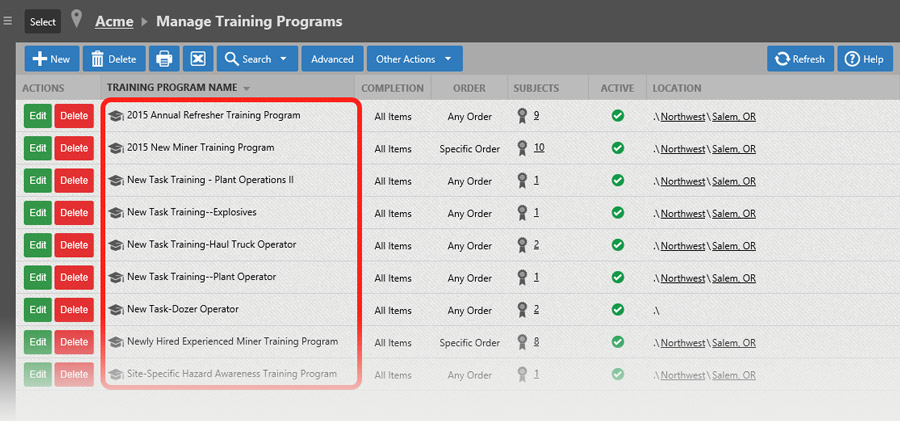Click the ribbon badge icon for New Task-Dozer Operator
The width and height of the screenshot is (900, 421).
coord(522,310)
